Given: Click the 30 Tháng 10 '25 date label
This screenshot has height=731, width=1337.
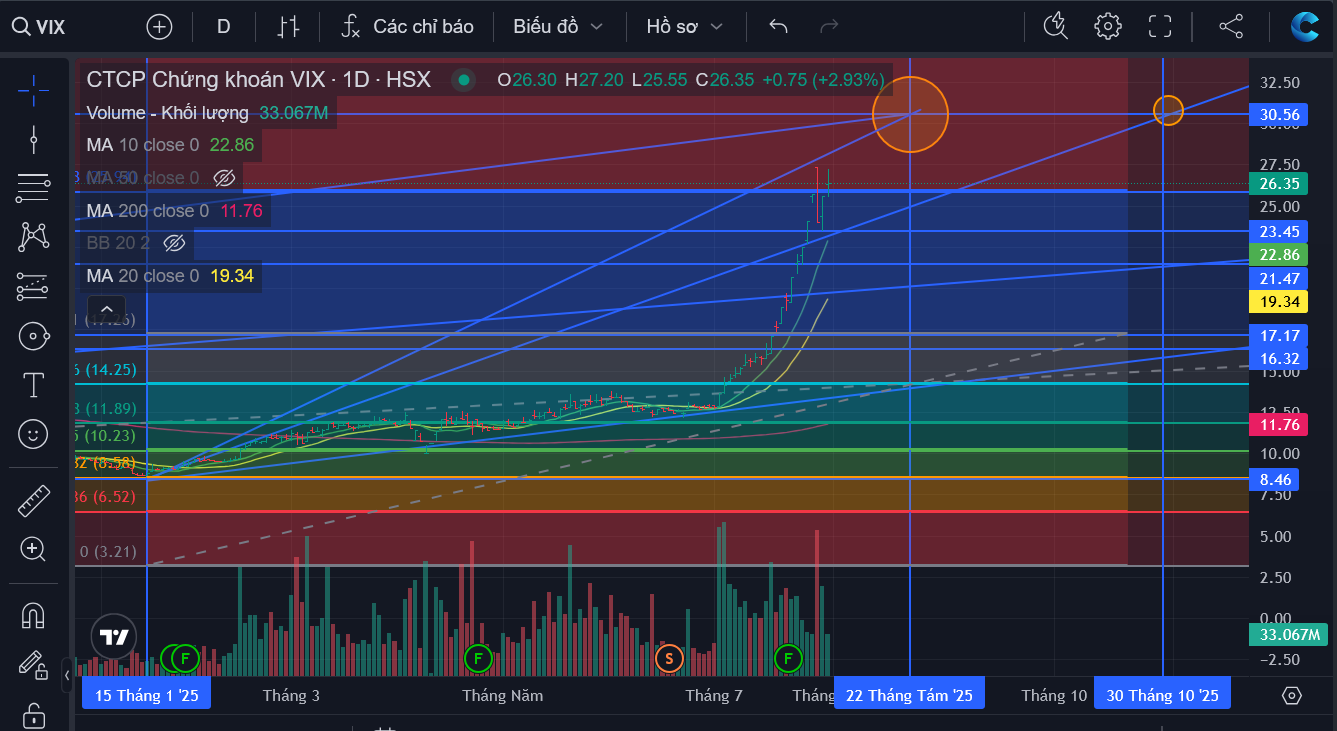Looking at the screenshot, I should pyautogui.click(x=1163, y=695).
